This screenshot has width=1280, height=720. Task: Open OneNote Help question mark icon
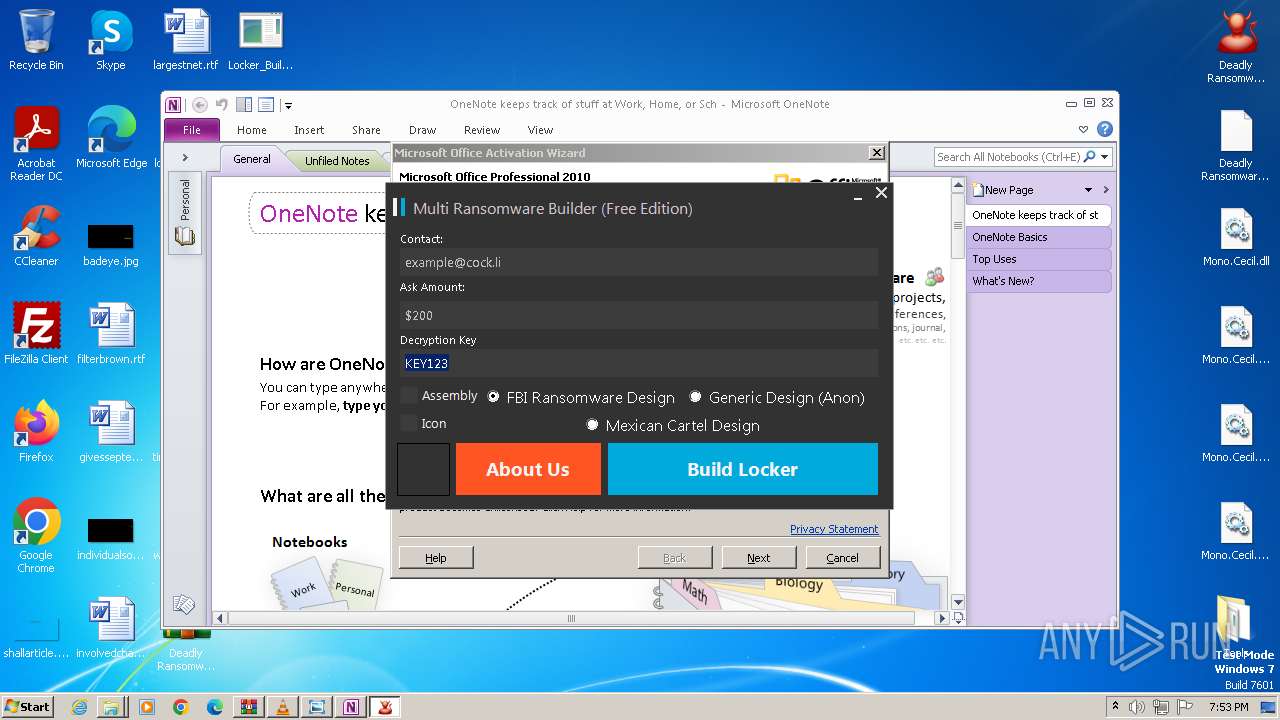1105,129
